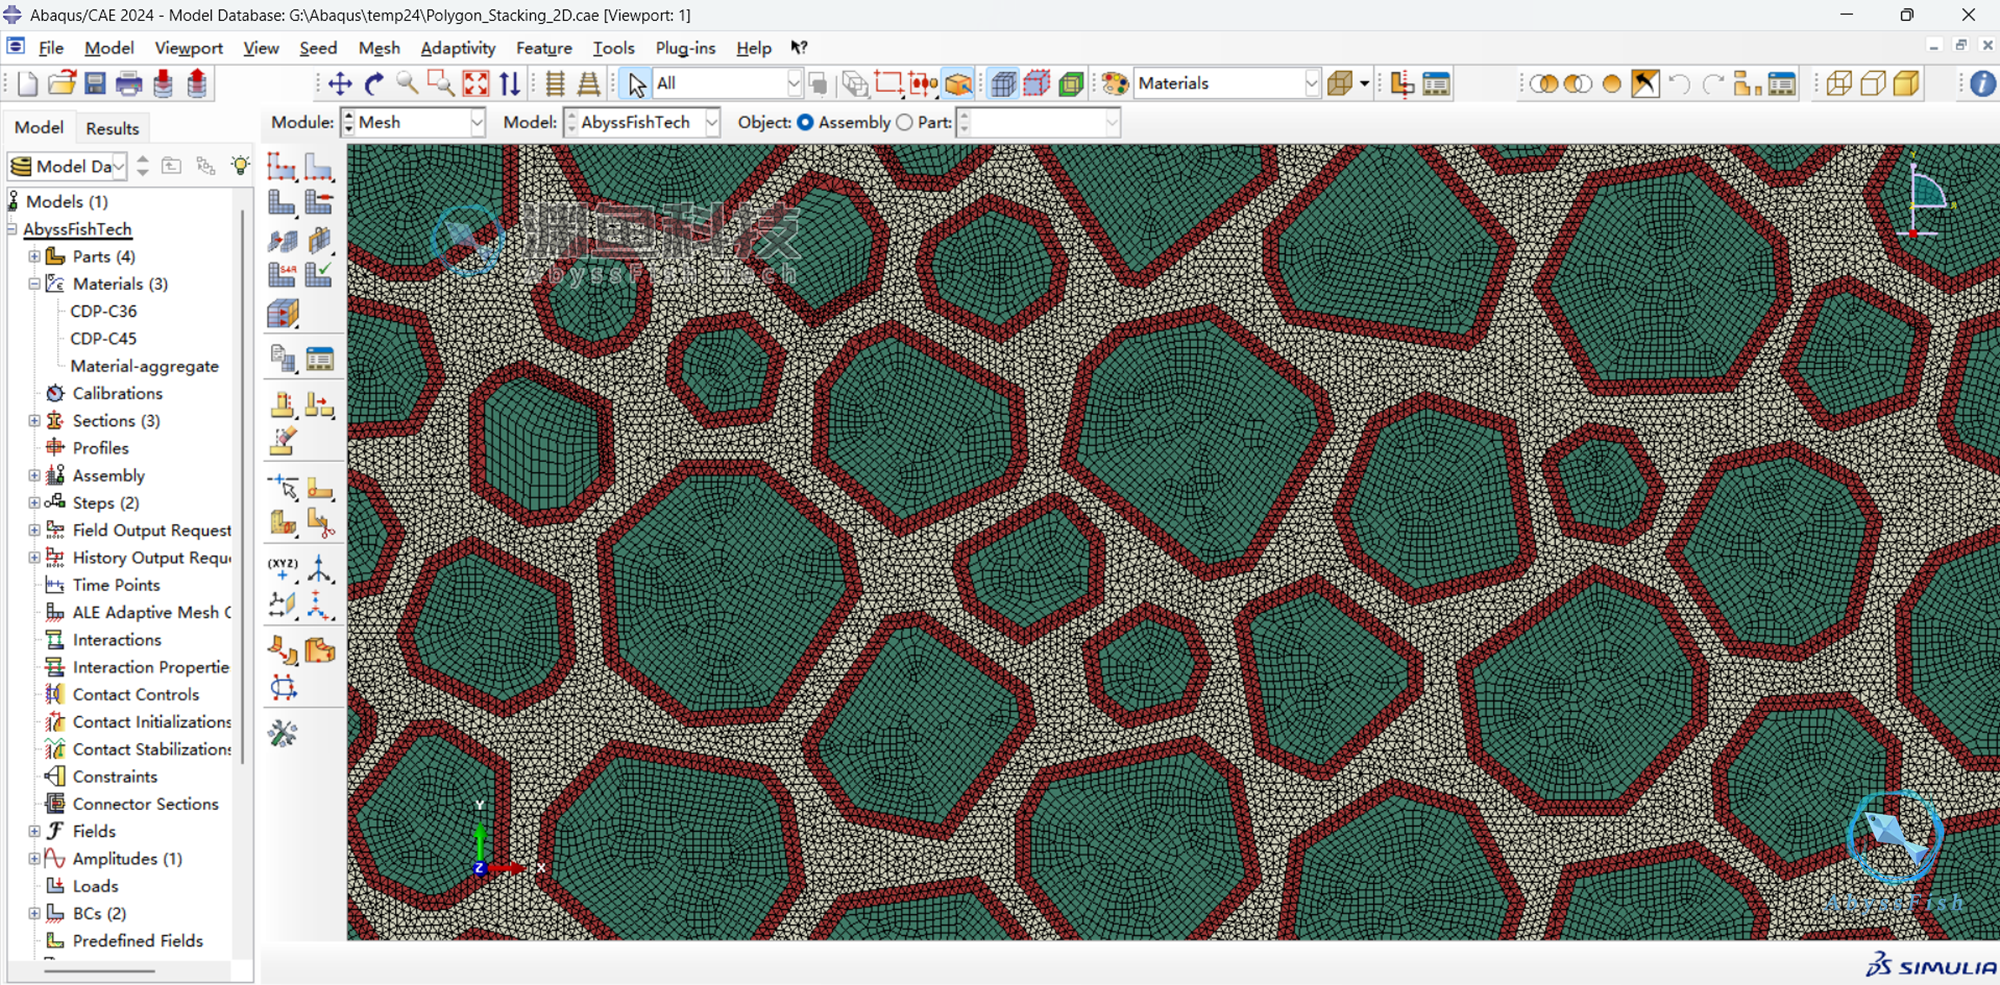Click the Print icon

[129, 84]
